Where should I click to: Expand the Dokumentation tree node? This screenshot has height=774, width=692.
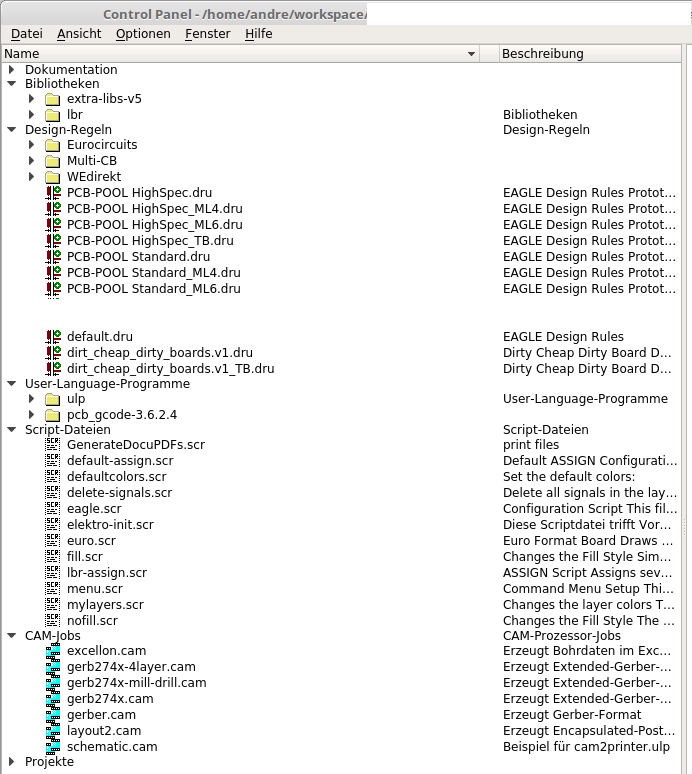12,69
